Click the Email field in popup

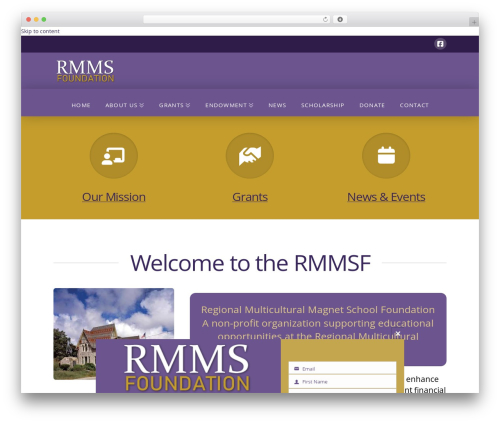[342, 369]
